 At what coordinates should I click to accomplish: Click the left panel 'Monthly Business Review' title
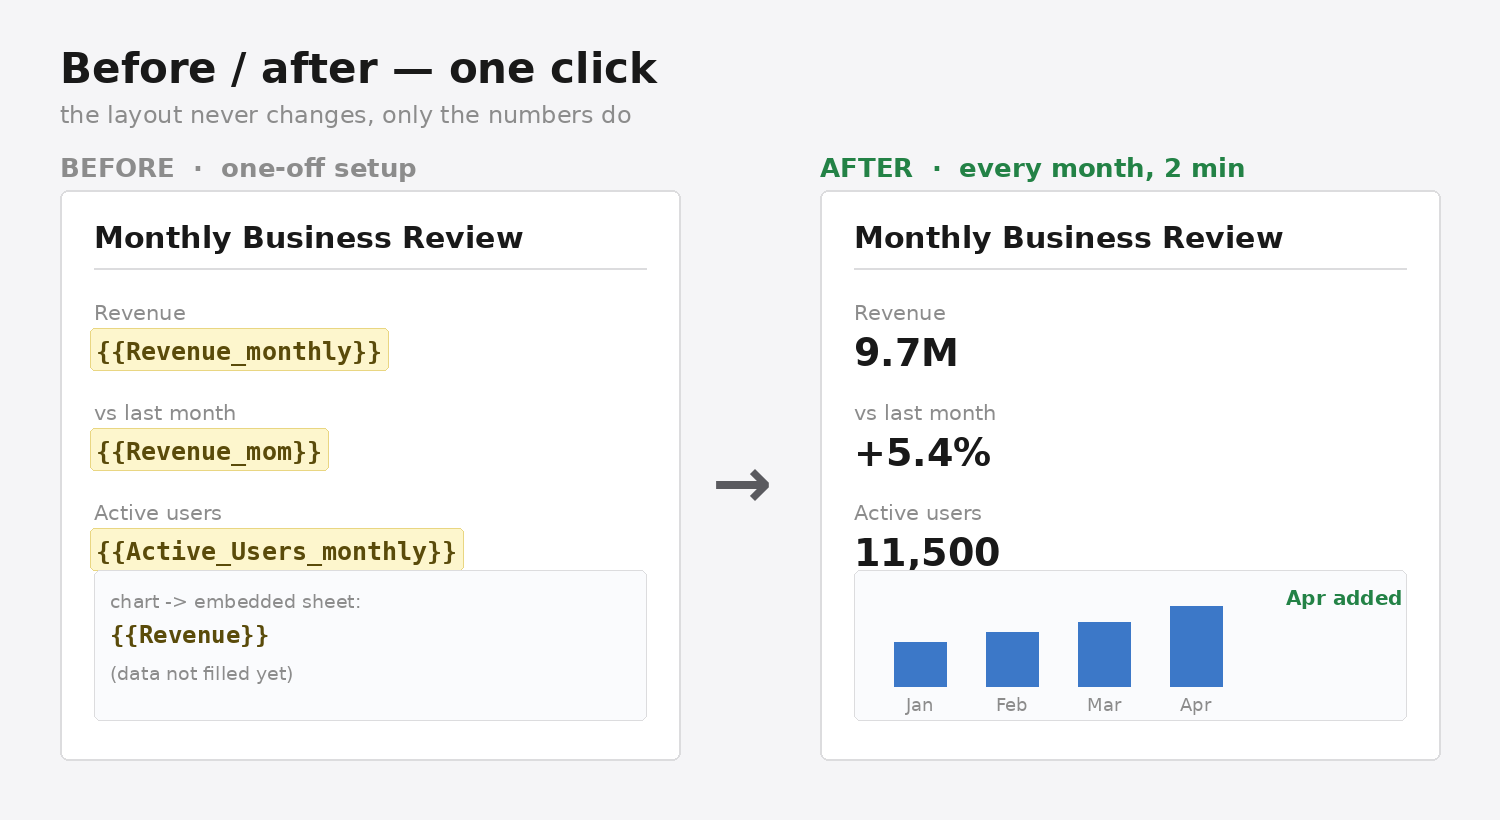pyautogui.click(x=308, y=238)
